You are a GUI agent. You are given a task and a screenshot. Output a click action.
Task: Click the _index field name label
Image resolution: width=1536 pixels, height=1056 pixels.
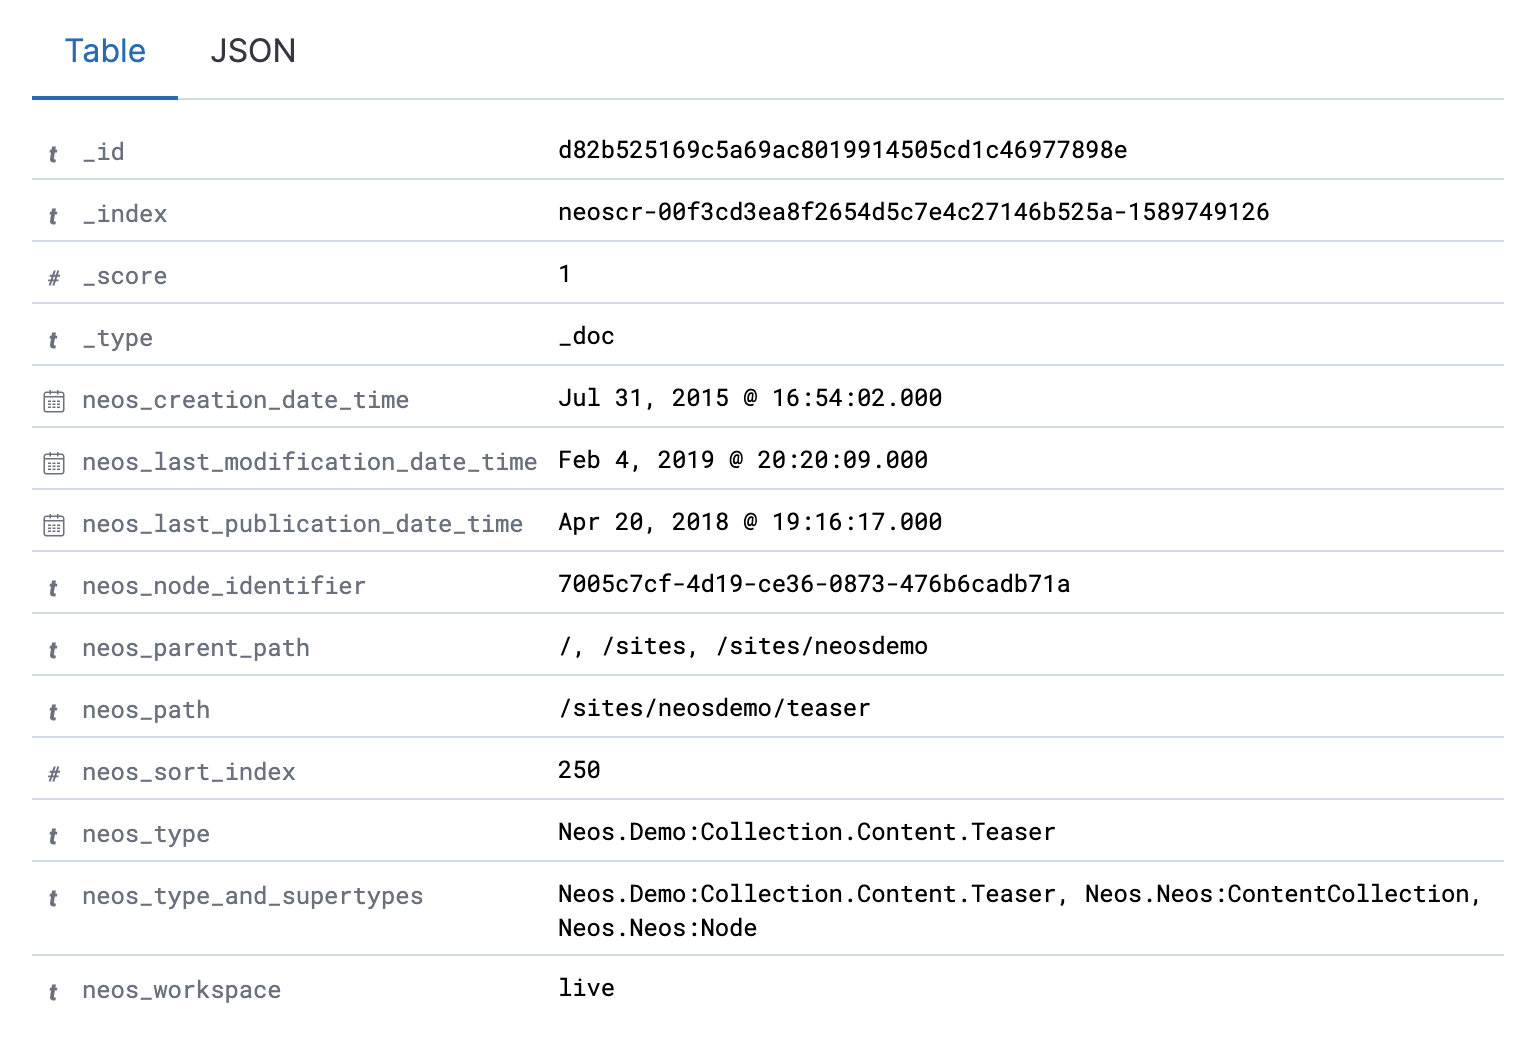[x=125, y=213]
